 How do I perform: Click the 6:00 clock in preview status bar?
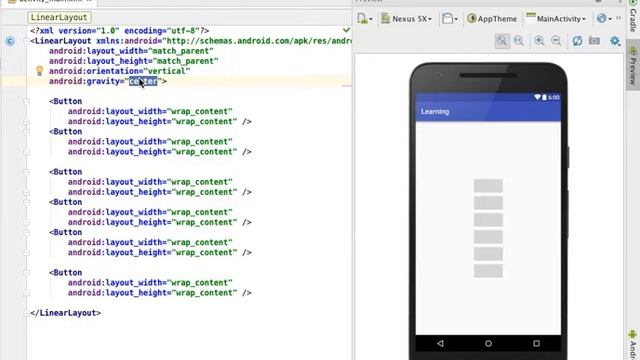[554, 97]
